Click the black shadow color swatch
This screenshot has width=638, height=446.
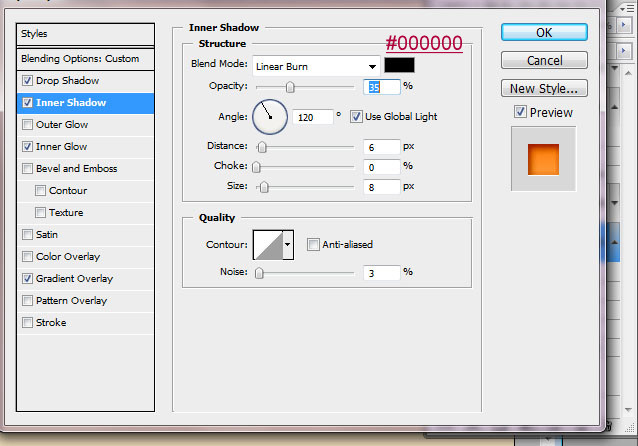pos(399,65)
